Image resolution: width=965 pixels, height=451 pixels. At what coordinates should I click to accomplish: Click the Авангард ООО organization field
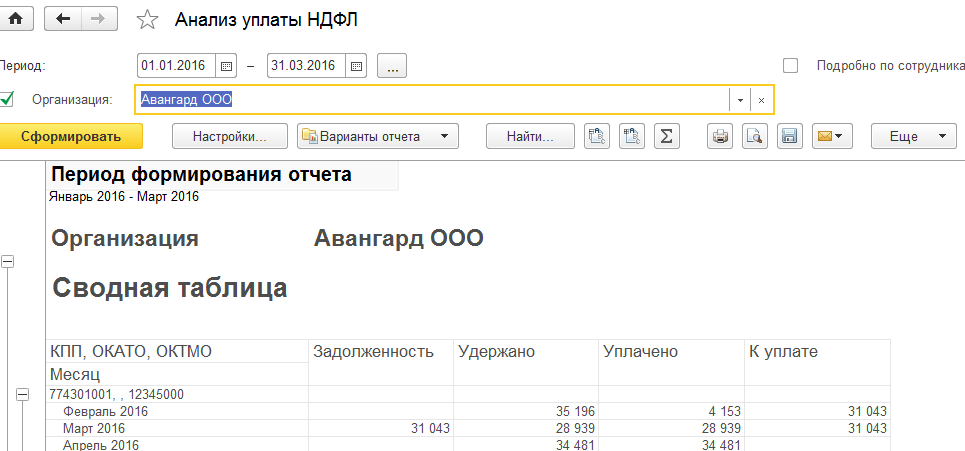(432, 100)
